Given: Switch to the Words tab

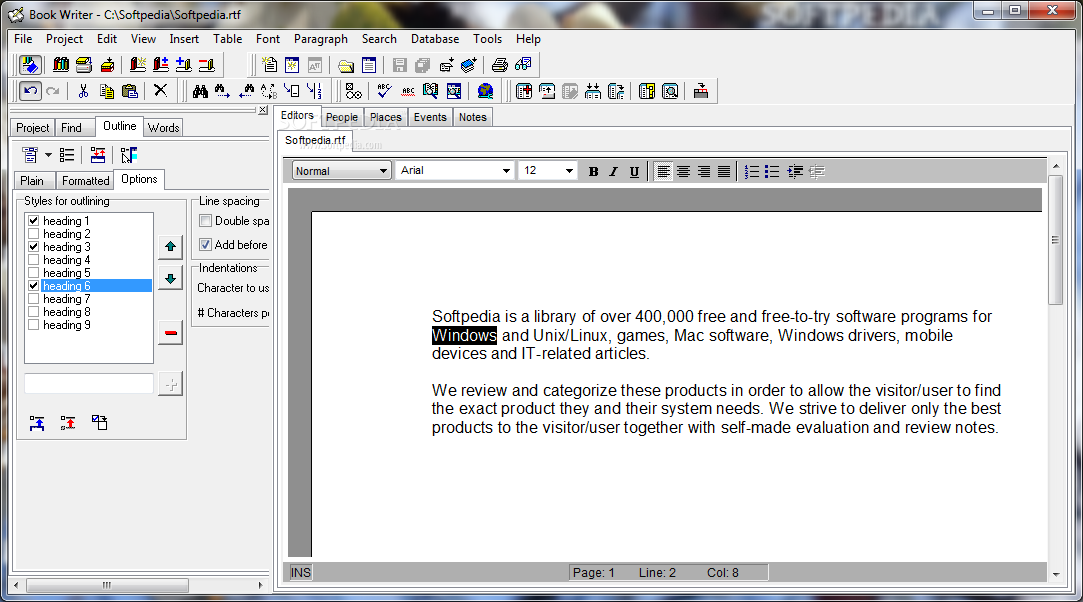Looking at the screenshot, I should click(x=164, y=128).
